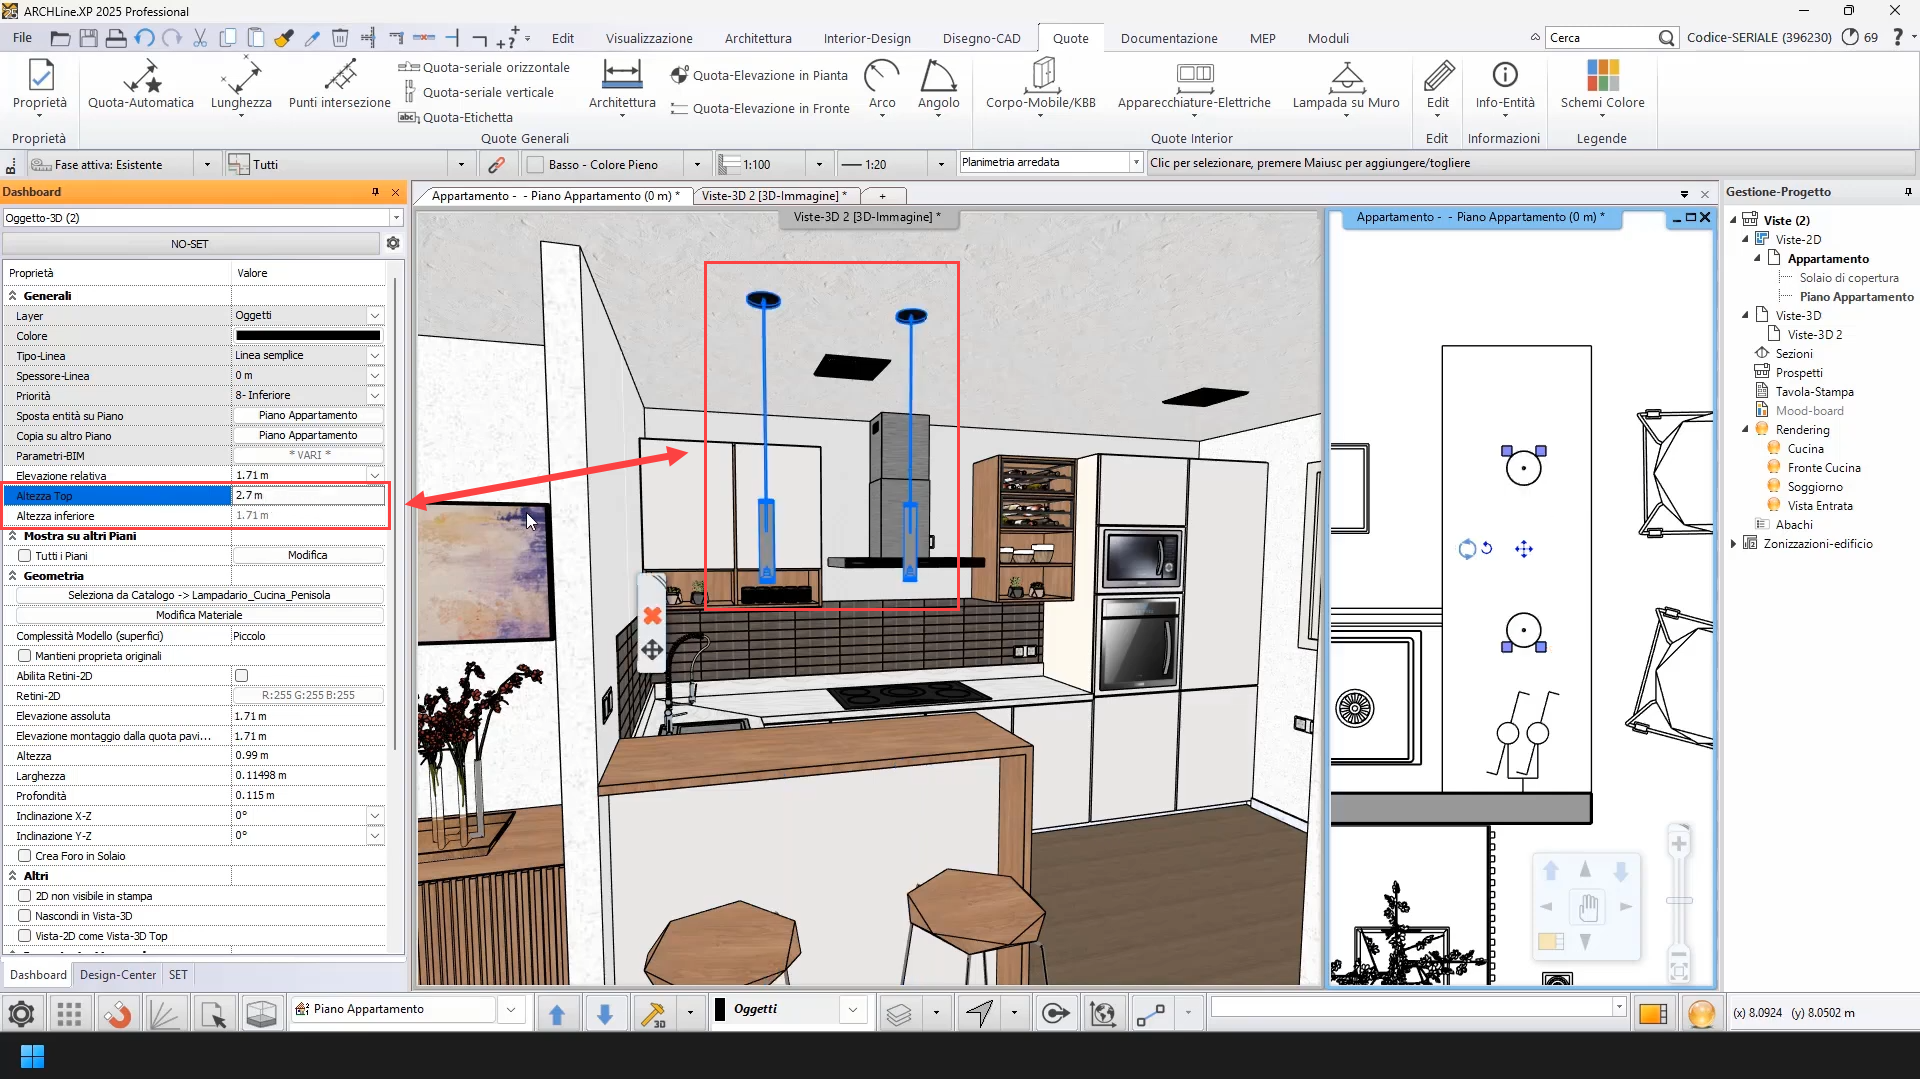Check Nascondi in Vista-3D
The image size is (1920, 1079).
point(25,916)
